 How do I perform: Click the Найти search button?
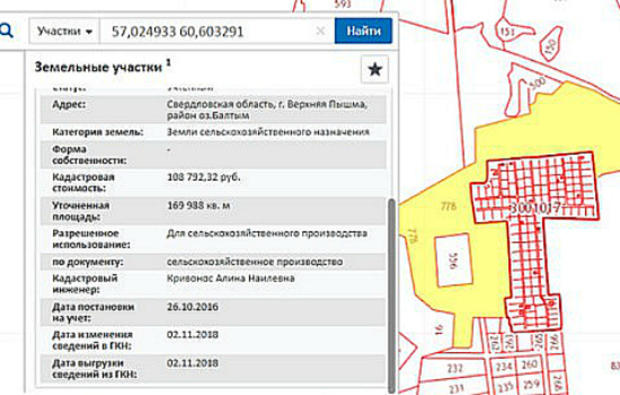363,31
